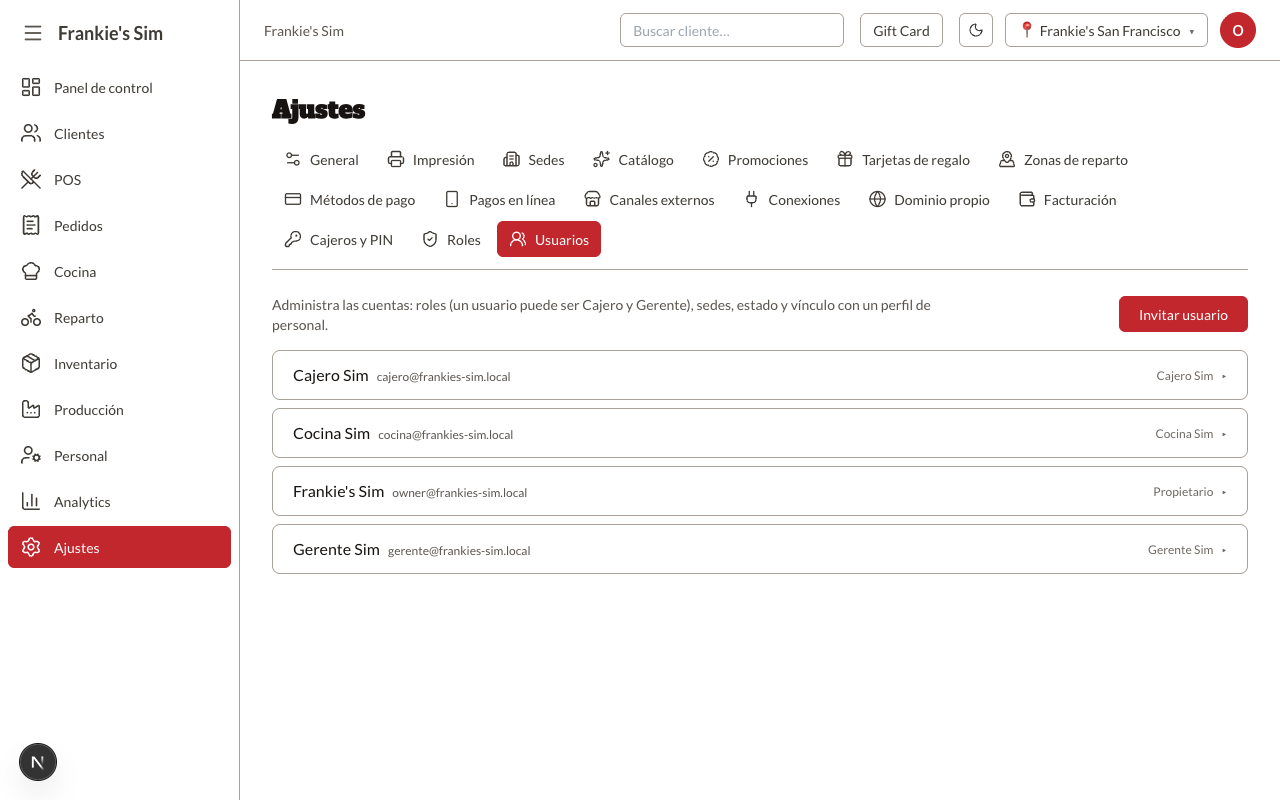Open Pedidos in the sidebar
The height and width of the screenshot is (800, 1280).
tap(120, 226)
